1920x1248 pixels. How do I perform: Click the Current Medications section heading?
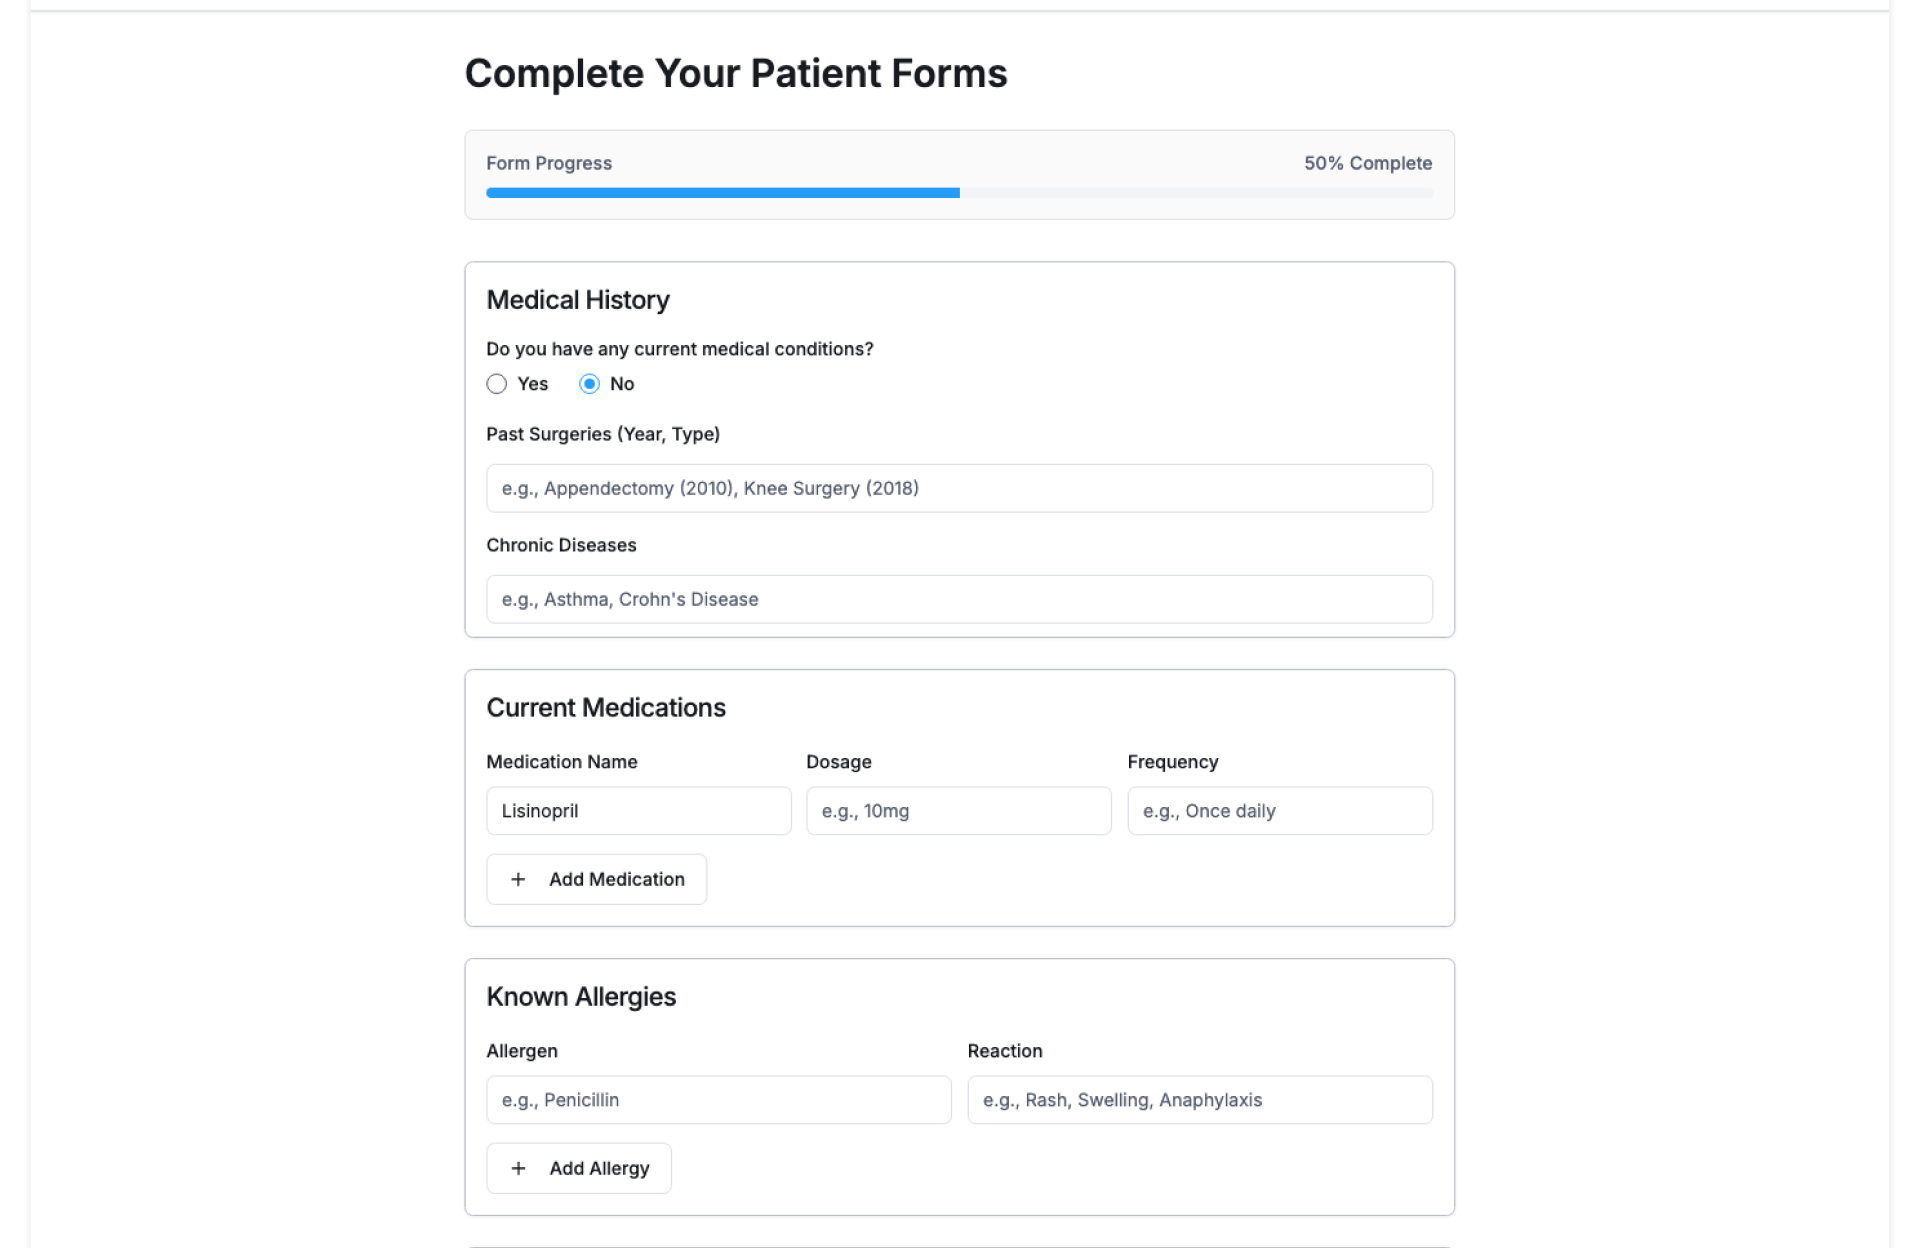pos(606,708)
